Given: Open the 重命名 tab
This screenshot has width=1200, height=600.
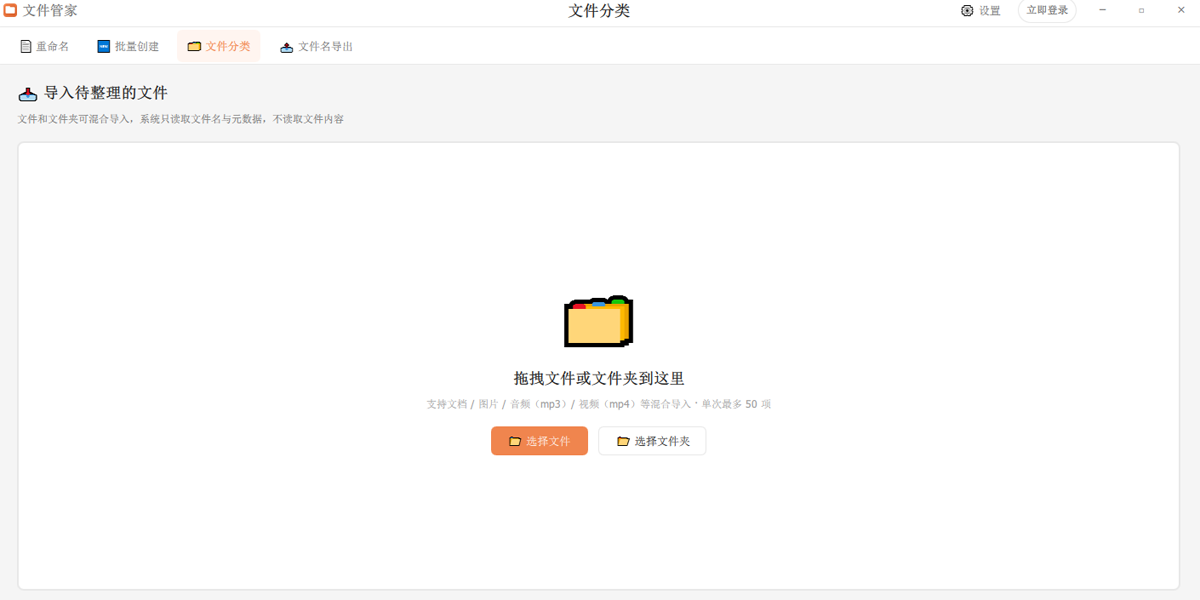Looking at the screenshot, I should (x=45, y=46).
